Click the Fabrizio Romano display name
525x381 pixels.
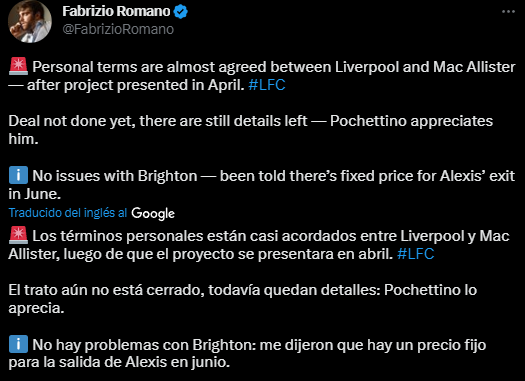pyautogui.click(x=116, y=12)
